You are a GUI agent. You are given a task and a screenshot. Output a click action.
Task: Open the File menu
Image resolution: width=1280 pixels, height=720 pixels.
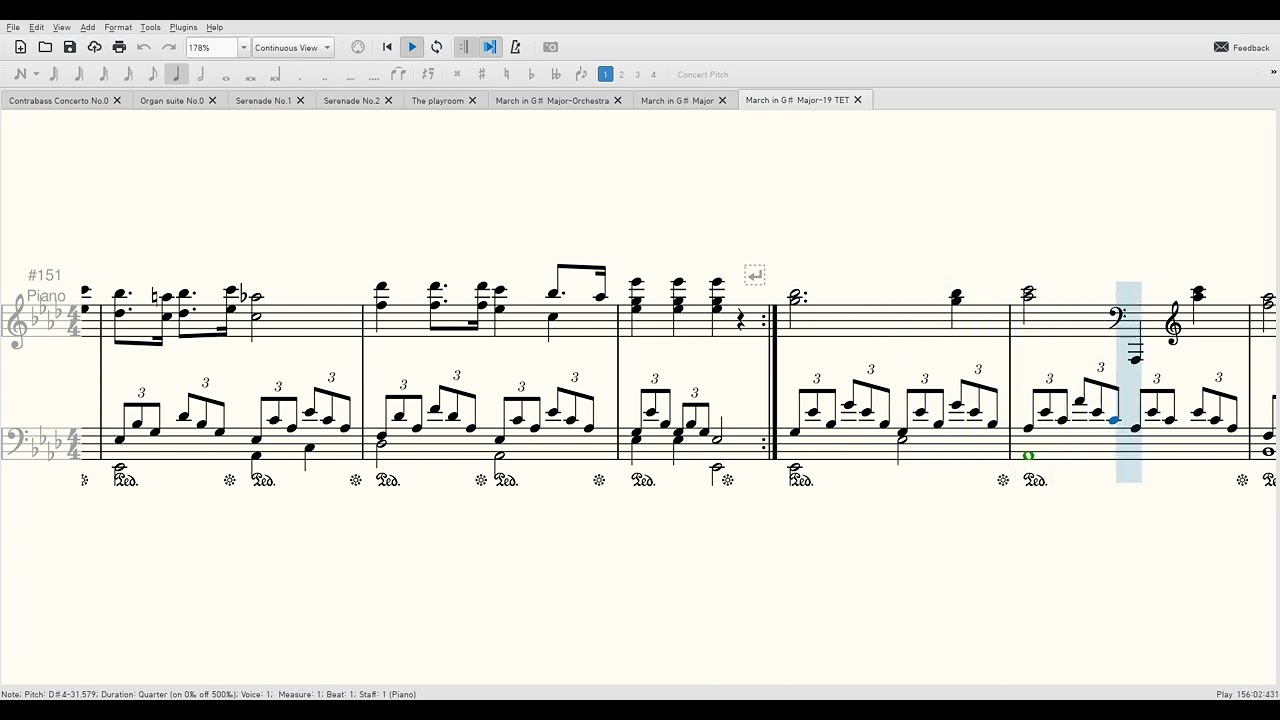coord(13,27)
